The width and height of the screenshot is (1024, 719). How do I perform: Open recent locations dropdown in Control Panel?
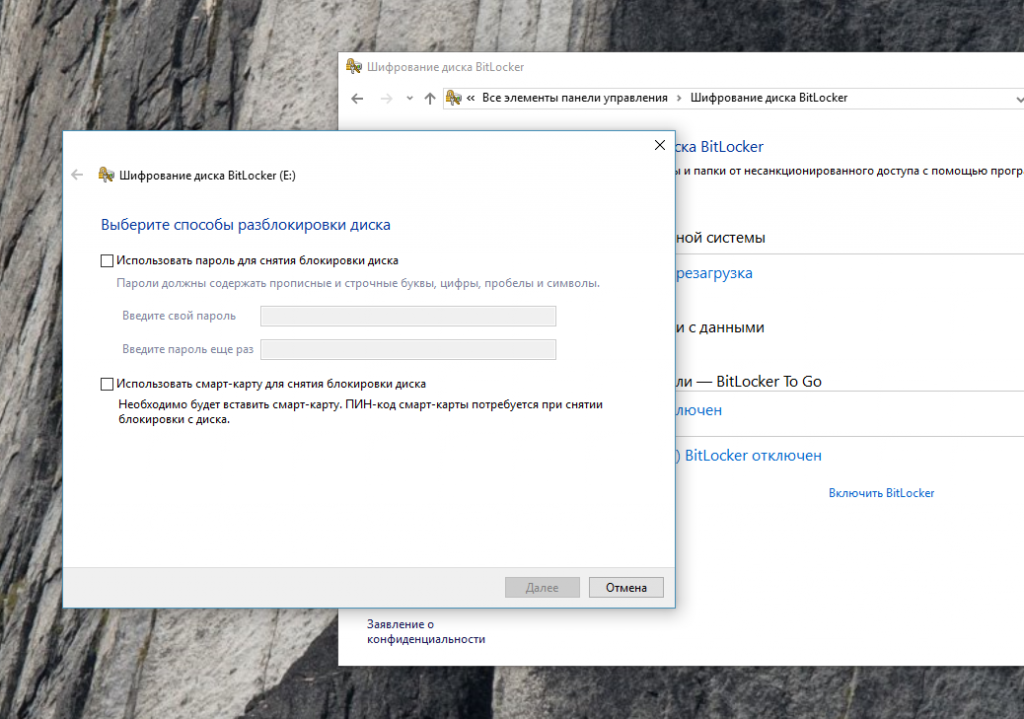tap(409, 99)
